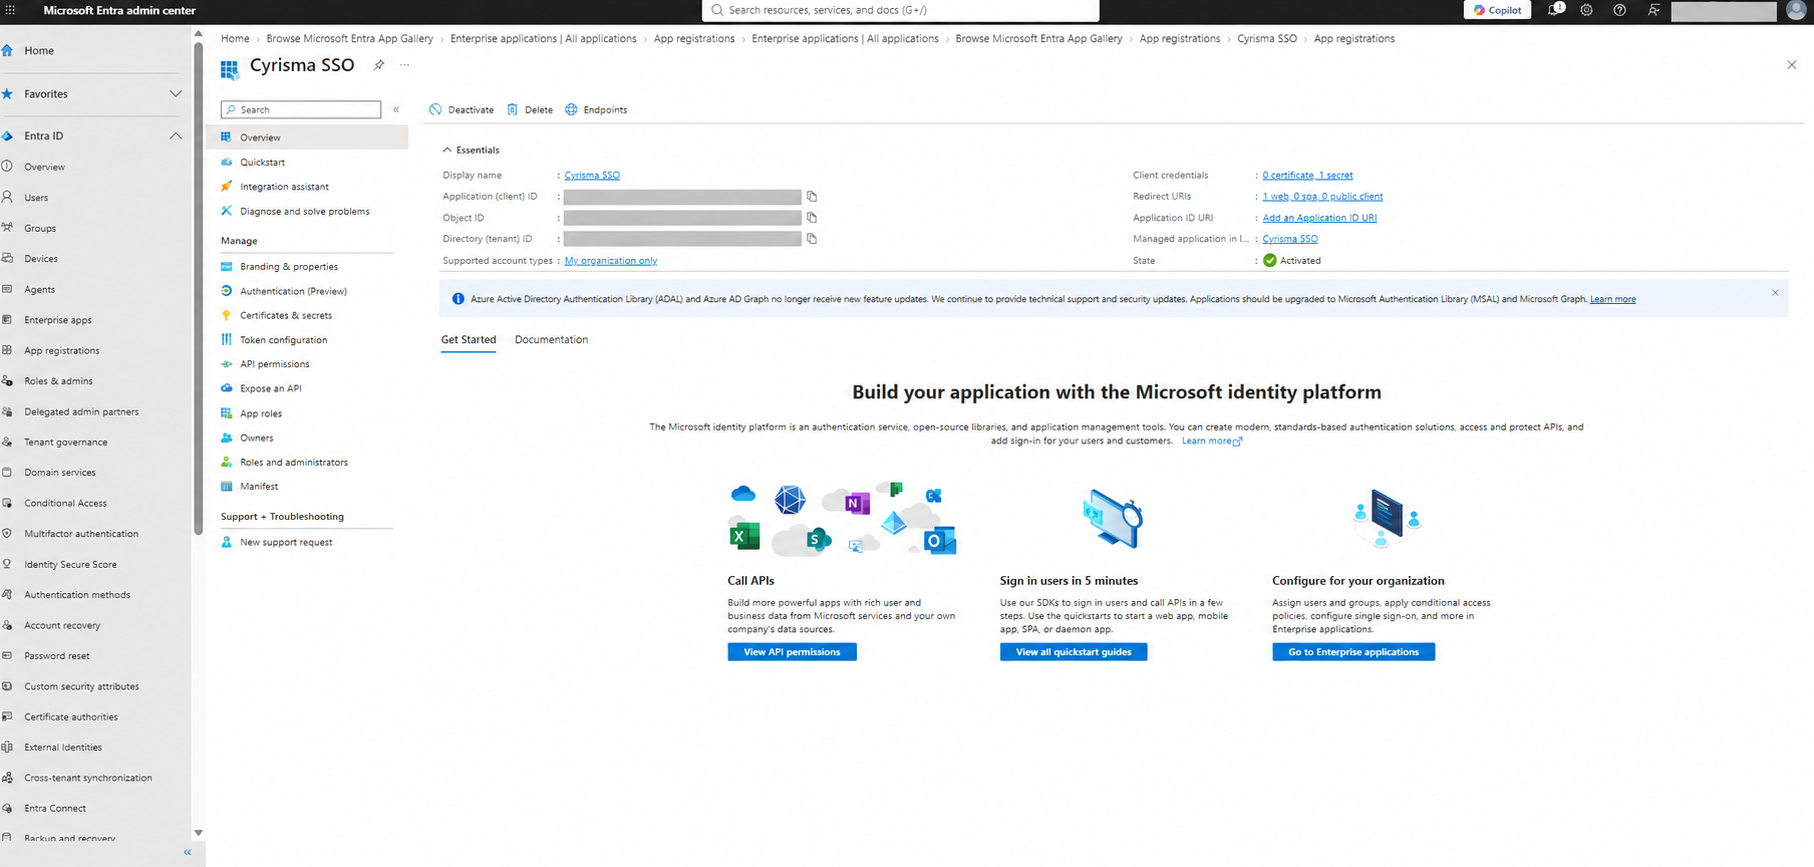Collapse the Entra ID section

pos(175,136)
